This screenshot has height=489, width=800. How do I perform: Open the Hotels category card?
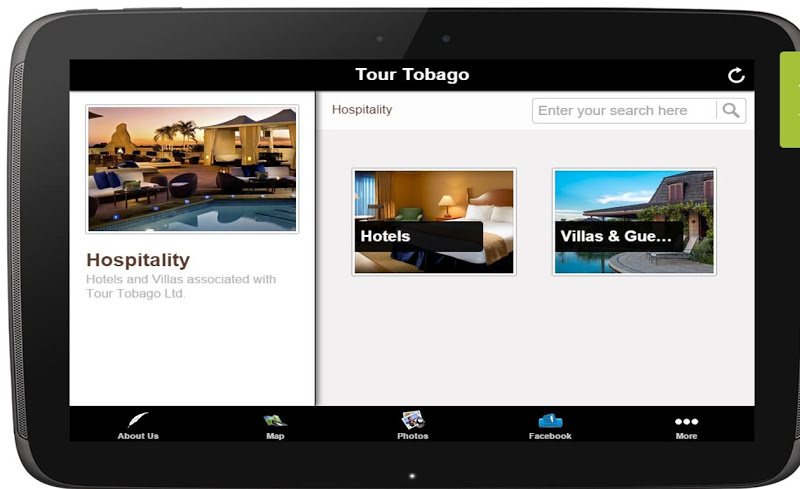coord(434,222)
